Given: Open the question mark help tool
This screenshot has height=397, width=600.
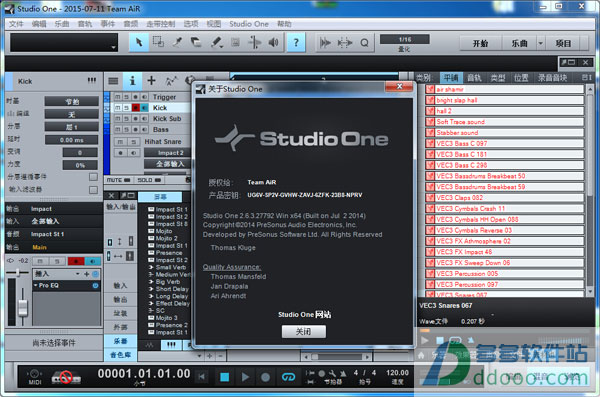Looking at the screenshot, I should (x=296, y=42).
